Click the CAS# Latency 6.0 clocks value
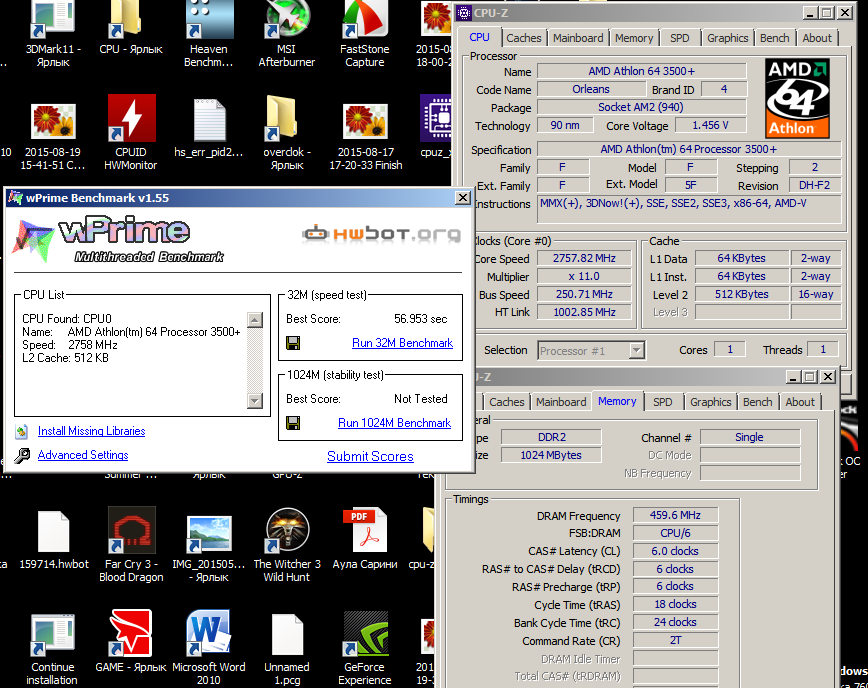 [675, 551]
